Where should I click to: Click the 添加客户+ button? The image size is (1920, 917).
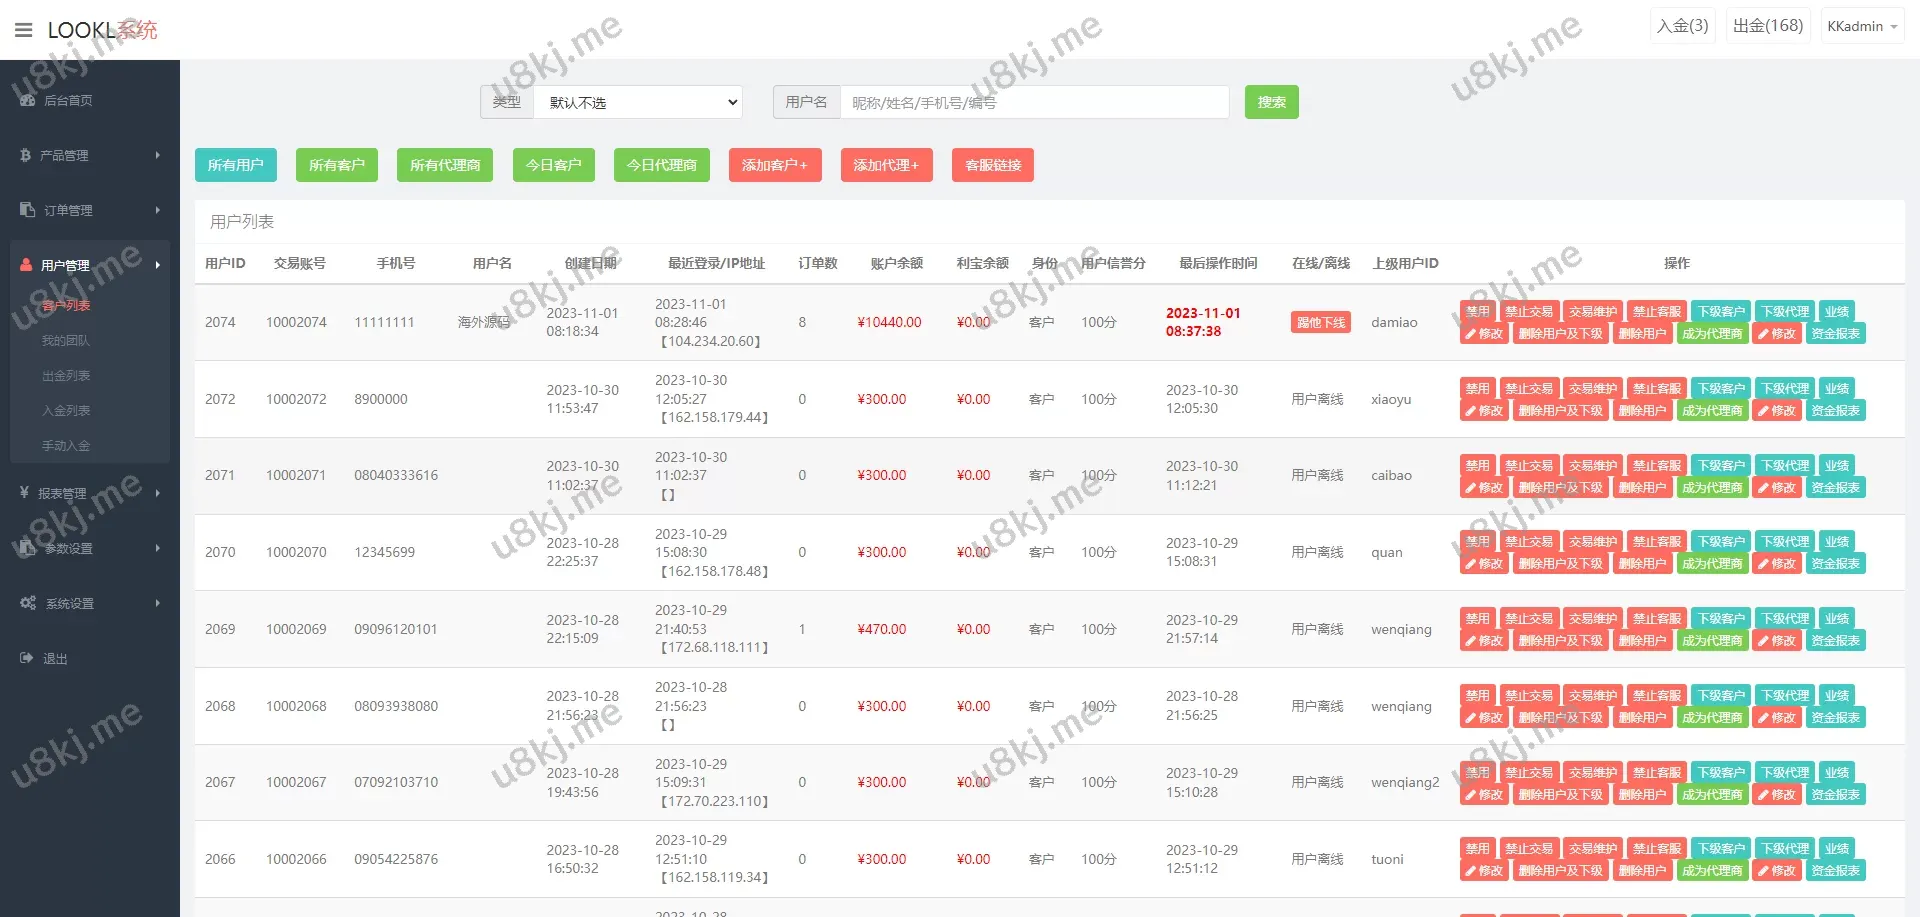tap(774, 165)
